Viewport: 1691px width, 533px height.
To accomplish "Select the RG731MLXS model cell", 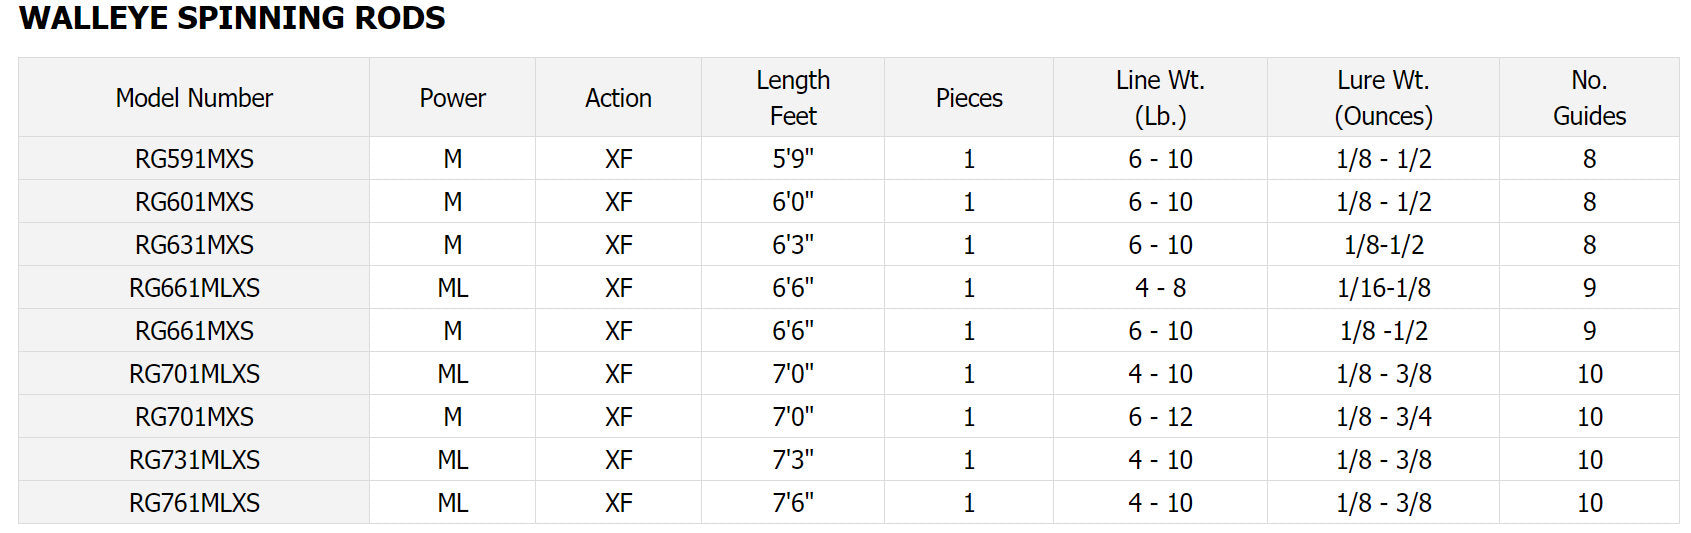I will click(194, 460).
